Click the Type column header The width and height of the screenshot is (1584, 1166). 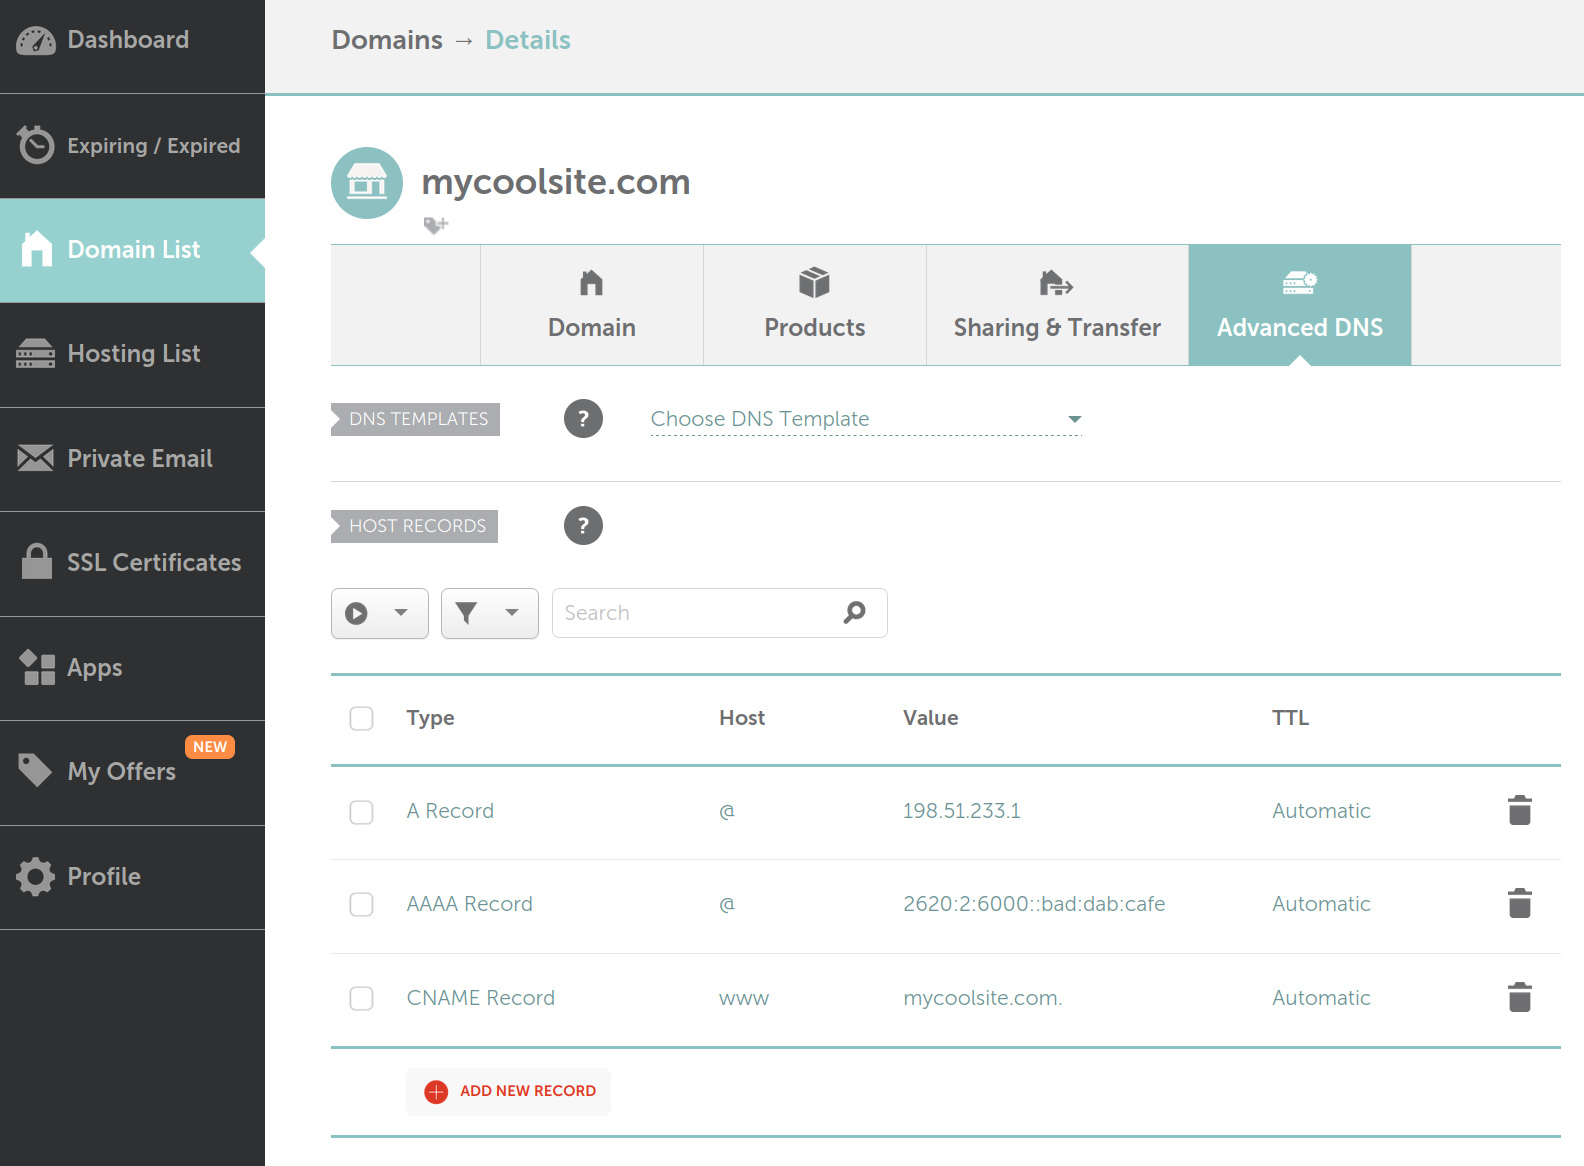coord(430,718)
